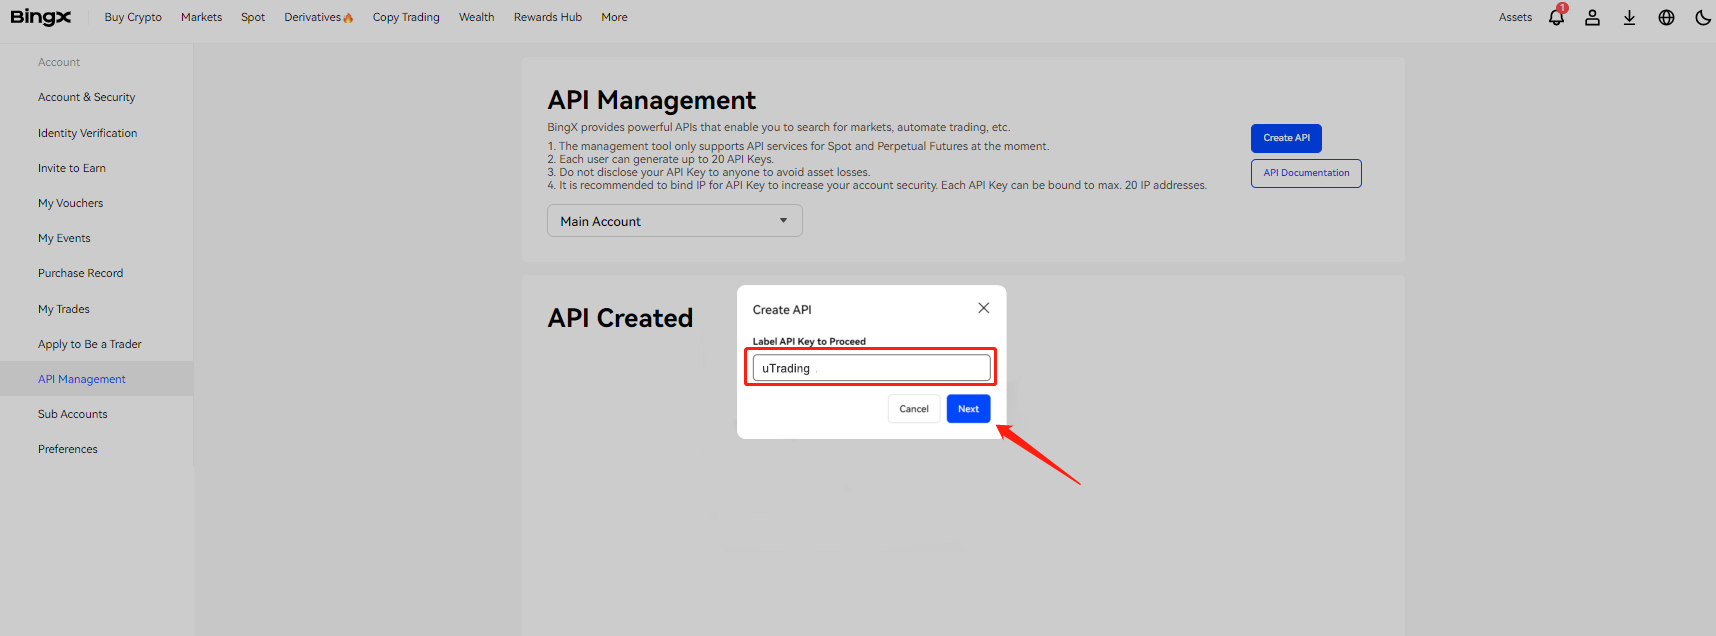Open the BingX logo home link
The image size is (1716, 636).
(x=41, y=17)
